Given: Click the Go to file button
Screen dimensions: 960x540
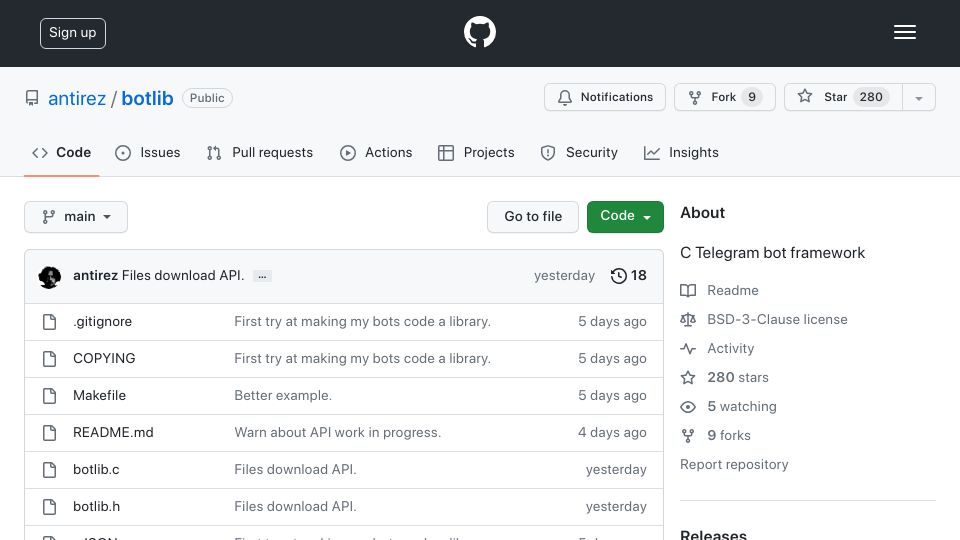Looking at the screenshot, I should (x=533, y=217).
